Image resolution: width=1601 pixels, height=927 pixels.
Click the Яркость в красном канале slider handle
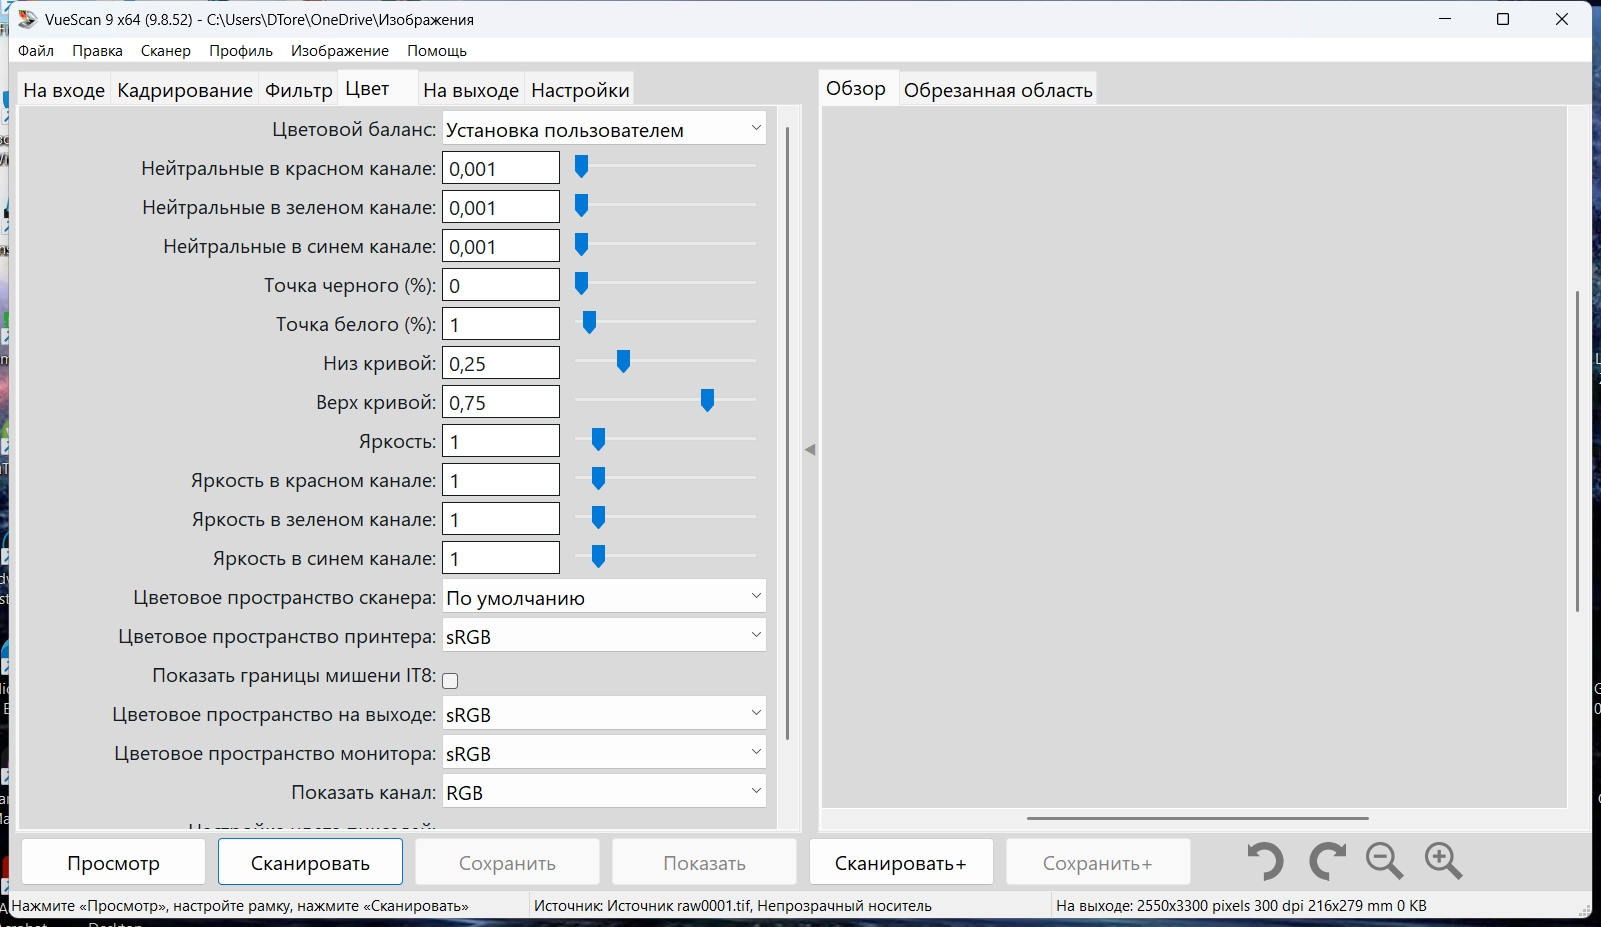[x=598, y=479]
